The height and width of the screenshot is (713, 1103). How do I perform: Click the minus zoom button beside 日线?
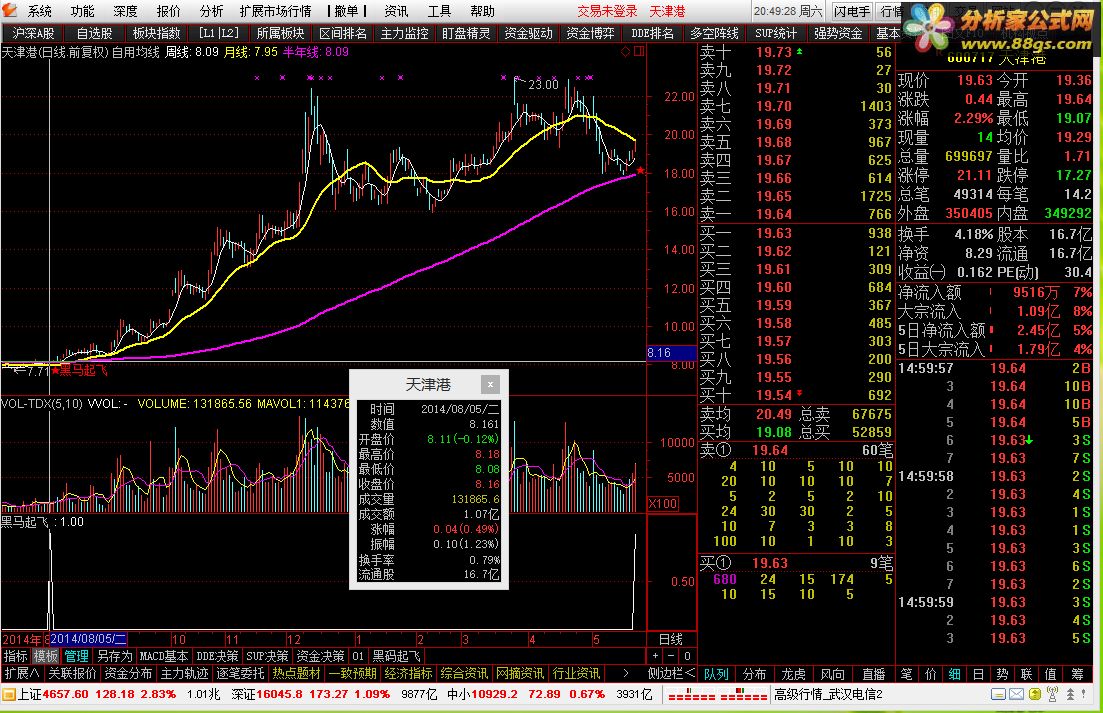[x=671, y=656]
